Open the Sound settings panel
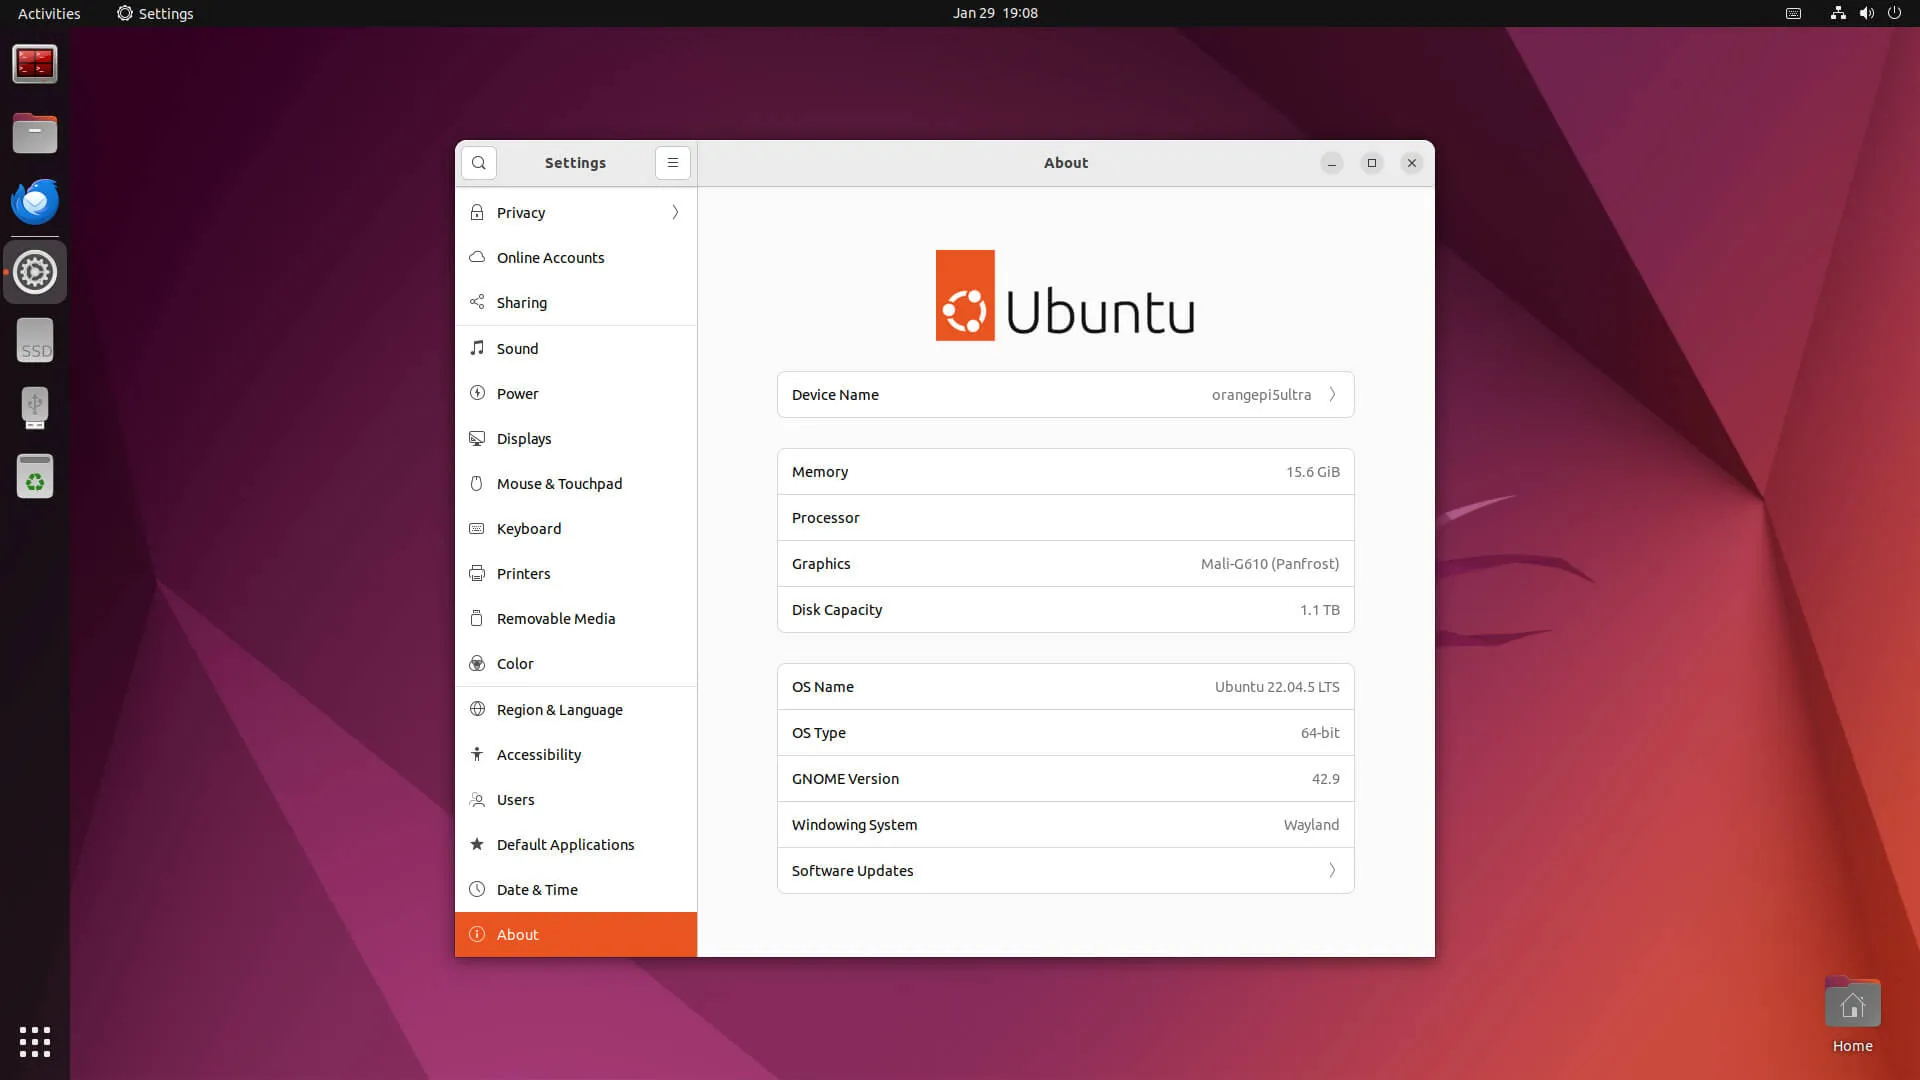Viewport: 1920px width, 1080px height. pos(517,349)
